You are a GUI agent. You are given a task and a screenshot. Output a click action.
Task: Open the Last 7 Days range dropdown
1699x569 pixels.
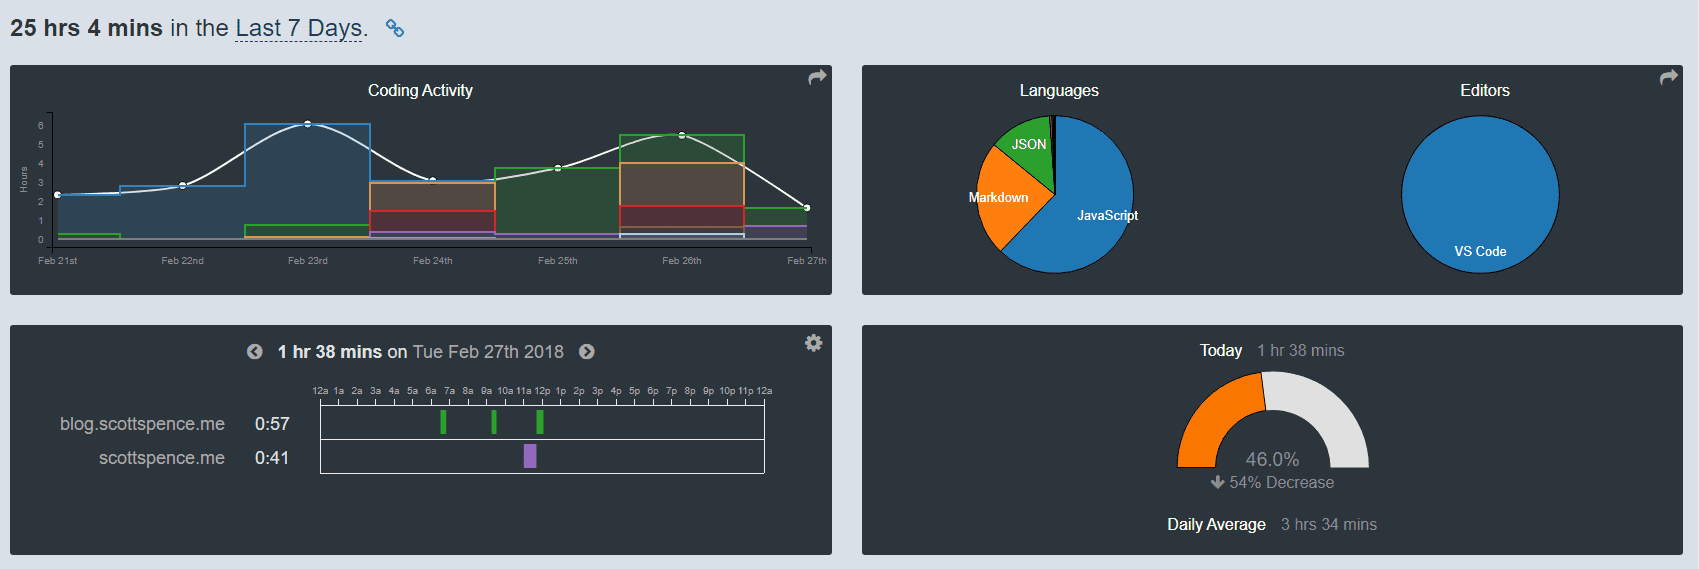tap(298, 29)
